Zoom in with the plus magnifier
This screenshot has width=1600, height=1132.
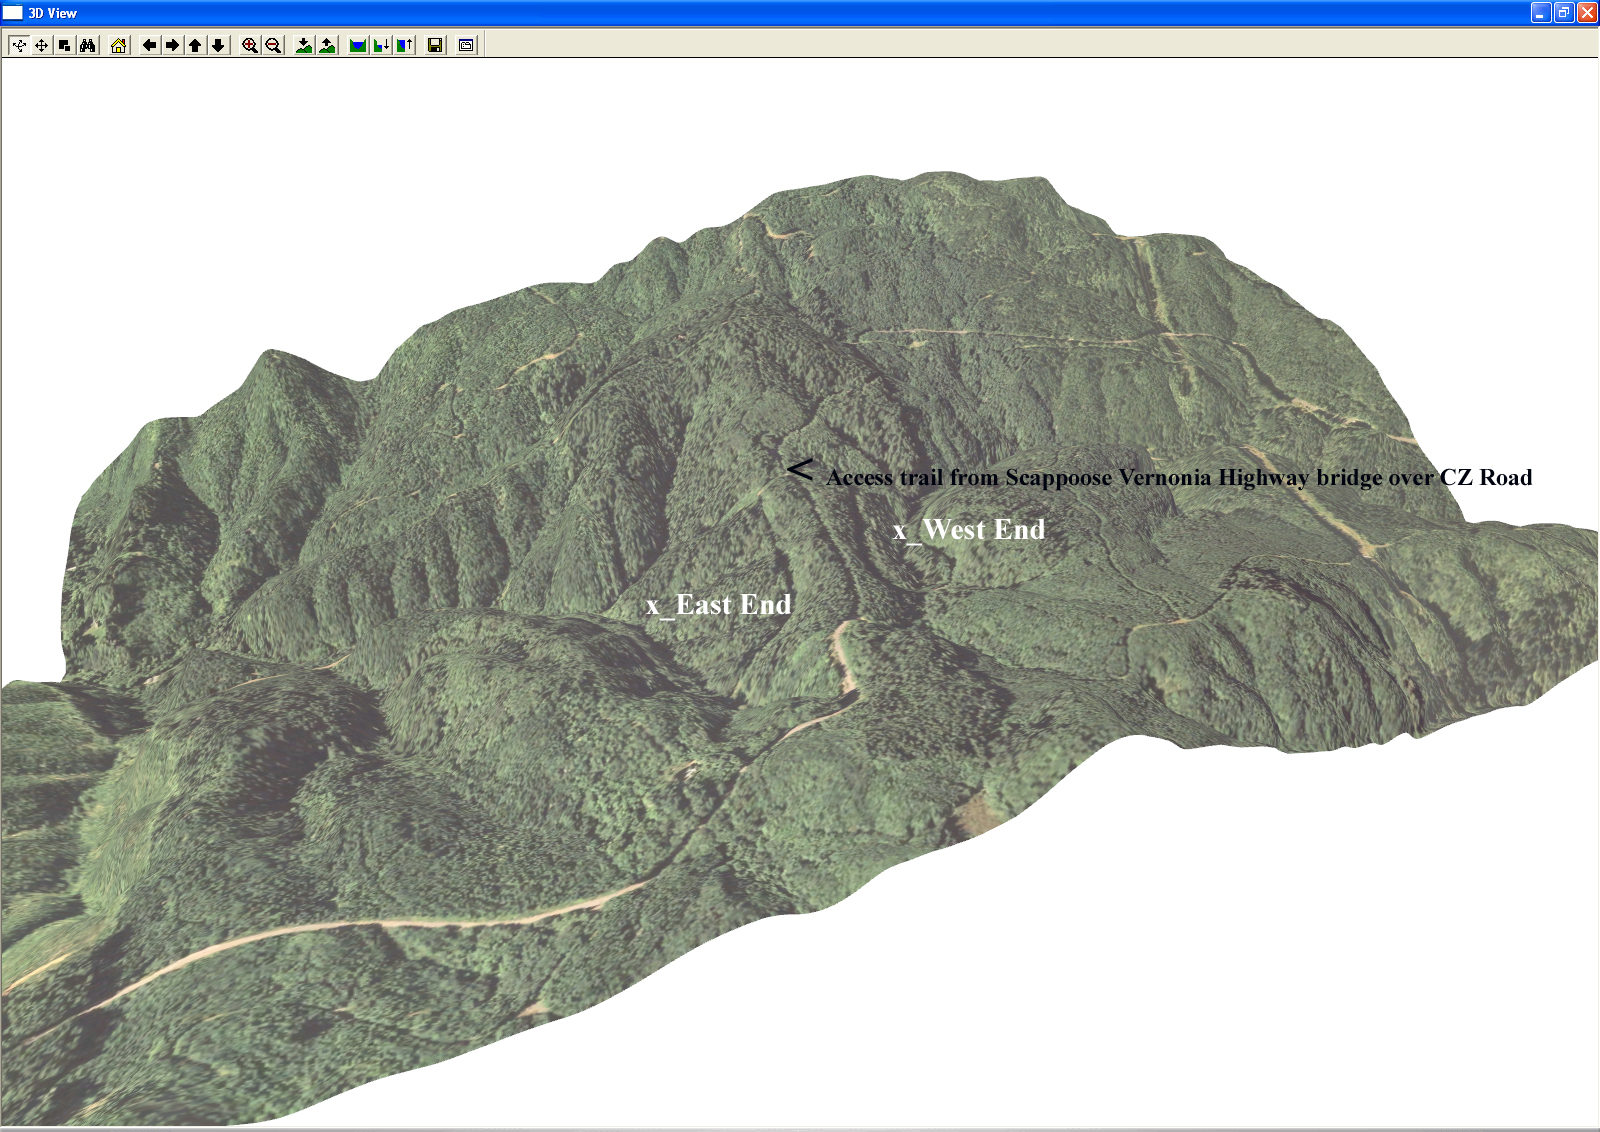coord(250,45)
